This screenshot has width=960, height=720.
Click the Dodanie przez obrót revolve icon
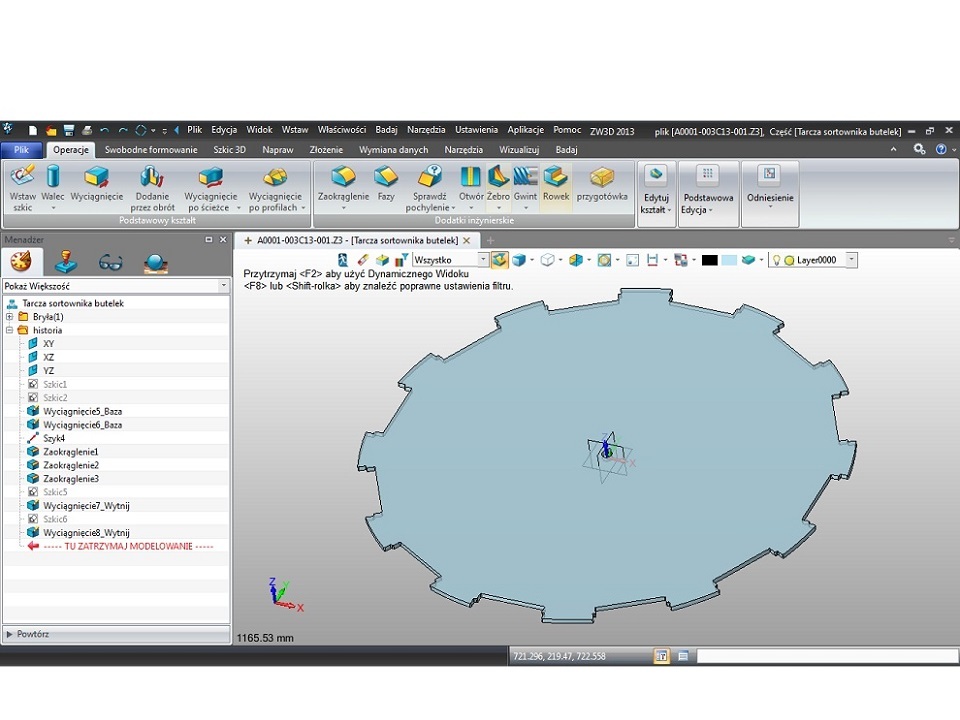152,184
